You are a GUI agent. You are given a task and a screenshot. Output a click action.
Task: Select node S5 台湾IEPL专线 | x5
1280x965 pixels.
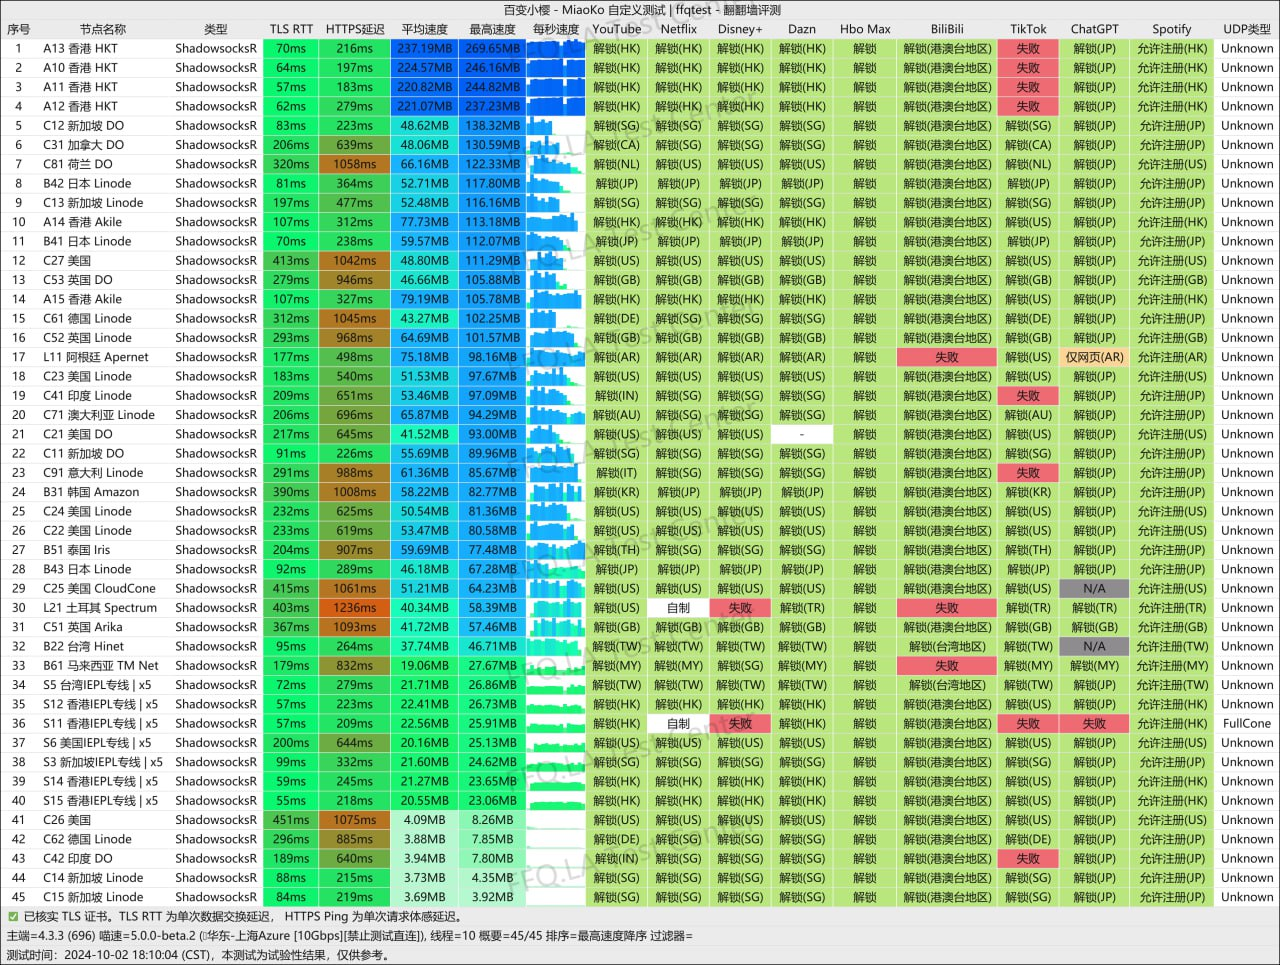[x=97, y=685]
